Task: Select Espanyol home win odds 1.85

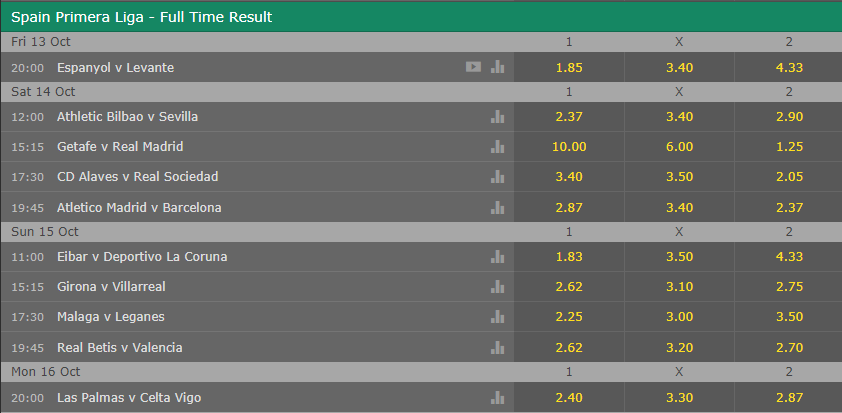Action: pos(569,67)
